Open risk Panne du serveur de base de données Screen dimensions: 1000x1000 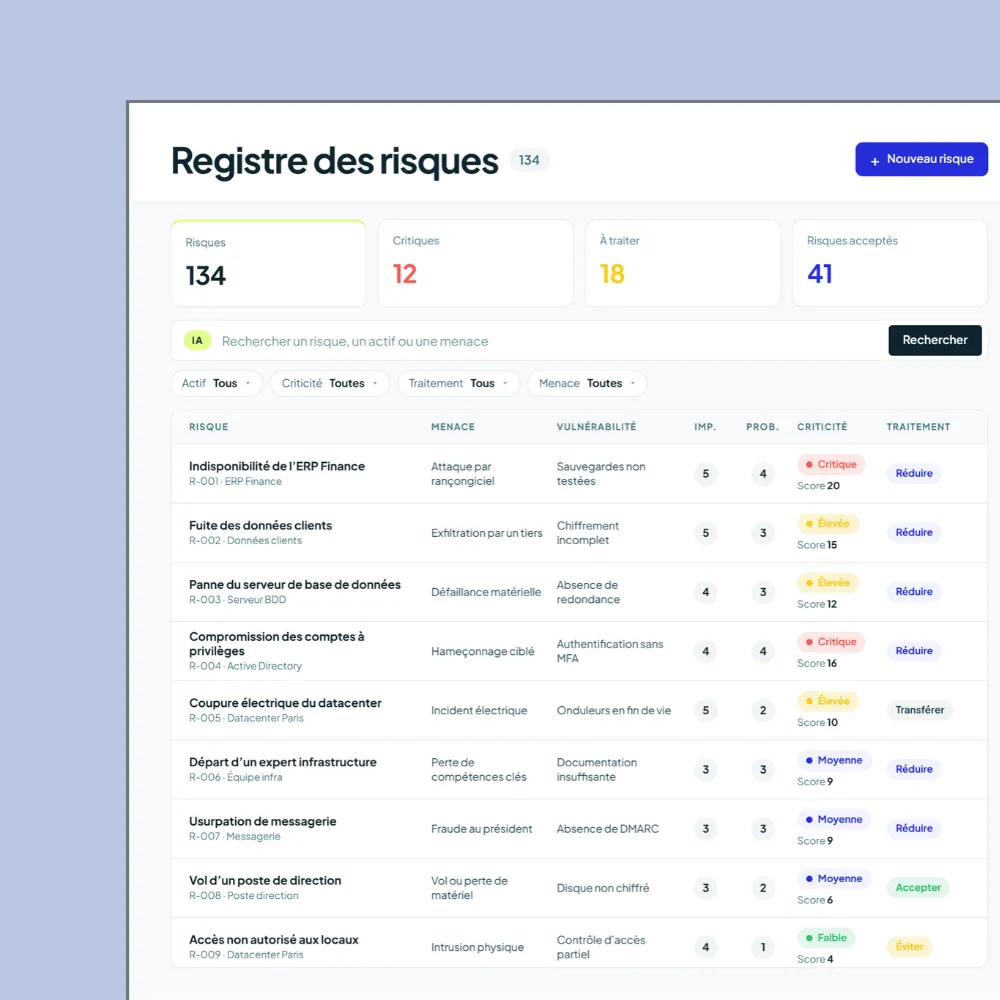point(295,585)
